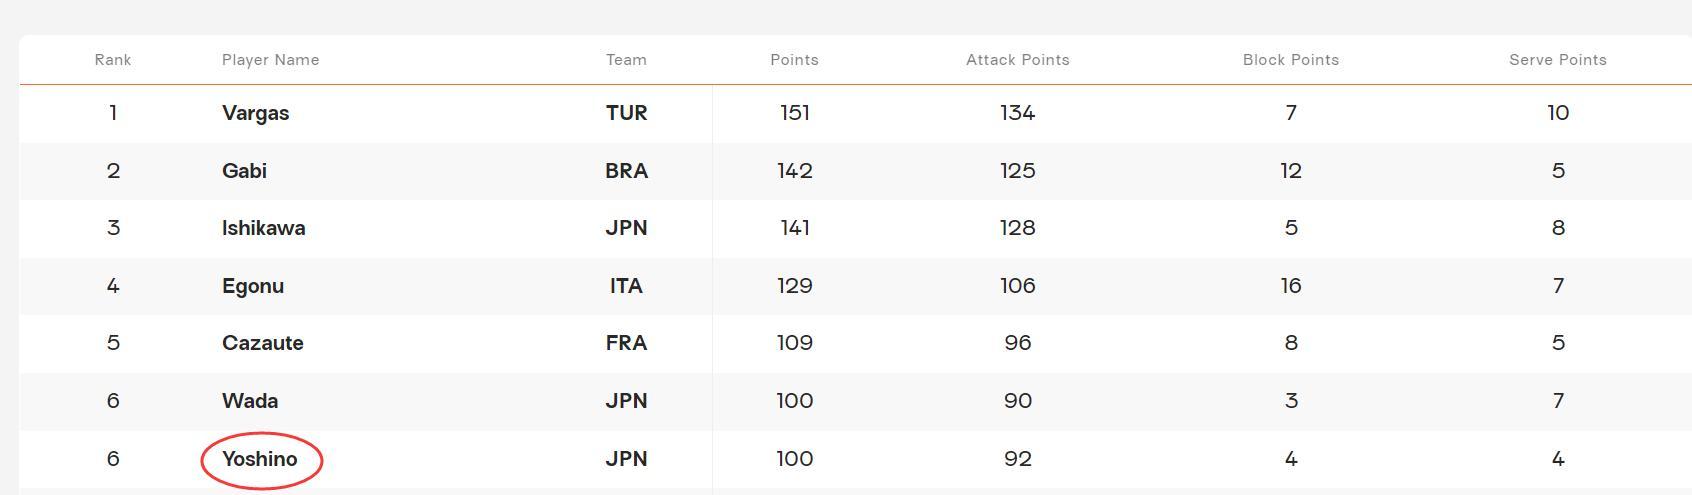Open player Vargas's name link
1692x495 pixels.
click(255, 113)
